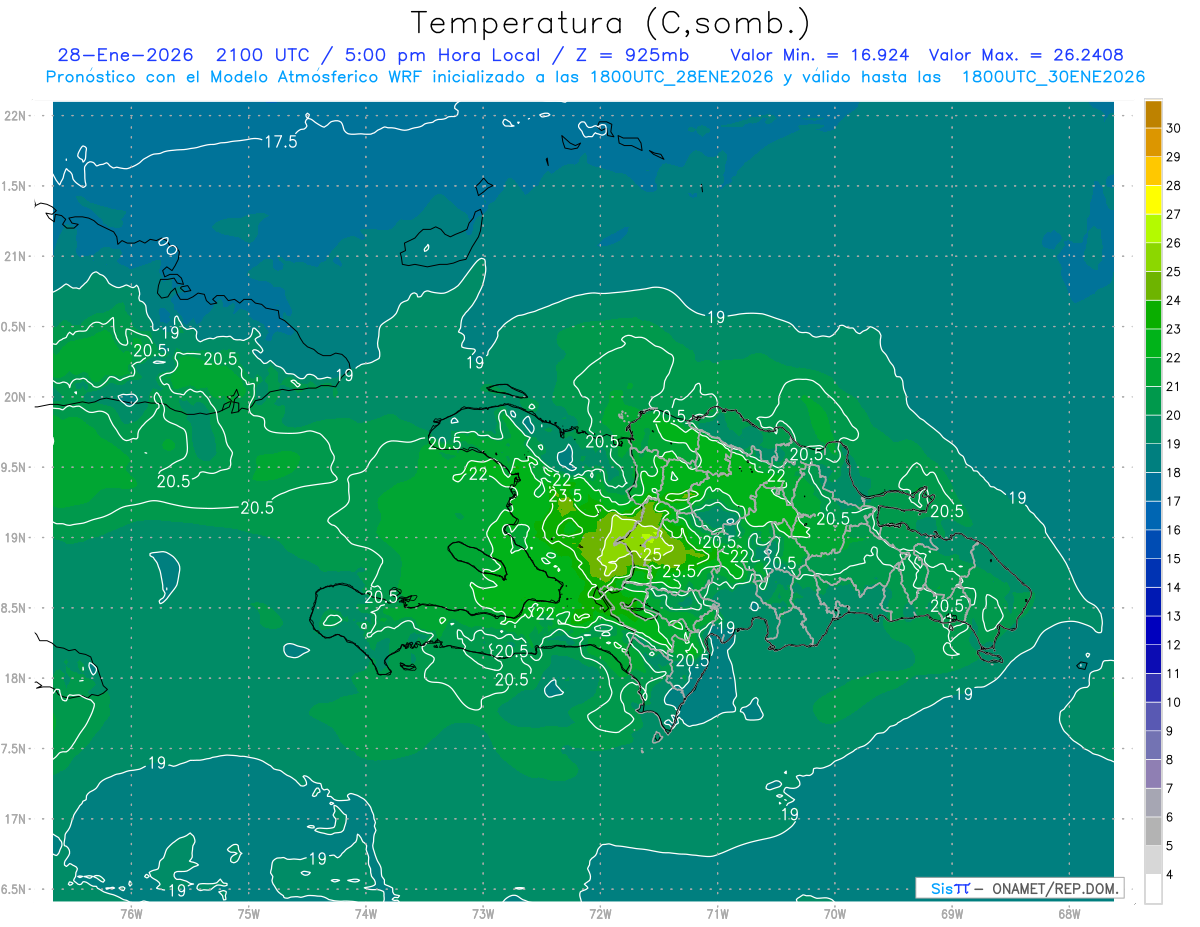This screenshot has height=927, width=1200.
Task: Click the 17N latitude axis label
Action: pos(16,819)
